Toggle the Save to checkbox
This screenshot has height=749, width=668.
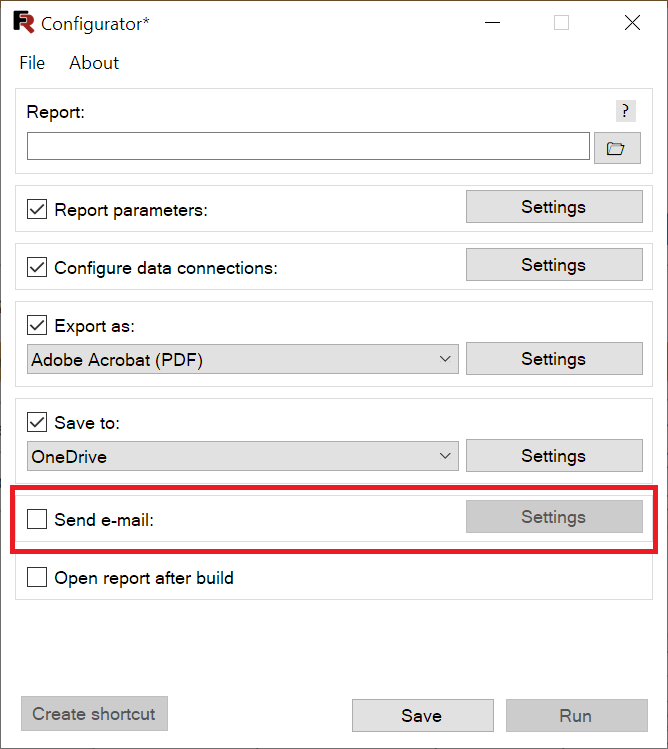(37, 422)
